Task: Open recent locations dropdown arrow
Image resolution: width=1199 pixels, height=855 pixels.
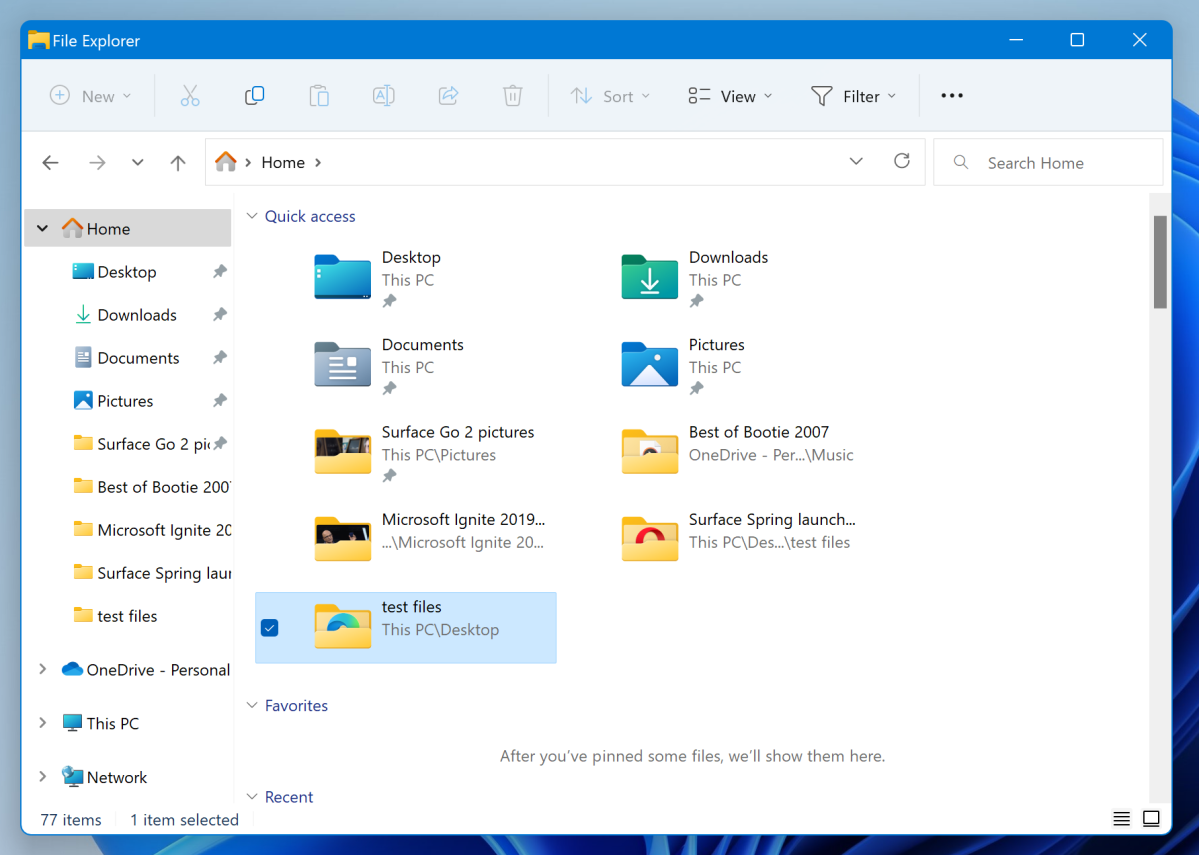Action: (138, 162)
